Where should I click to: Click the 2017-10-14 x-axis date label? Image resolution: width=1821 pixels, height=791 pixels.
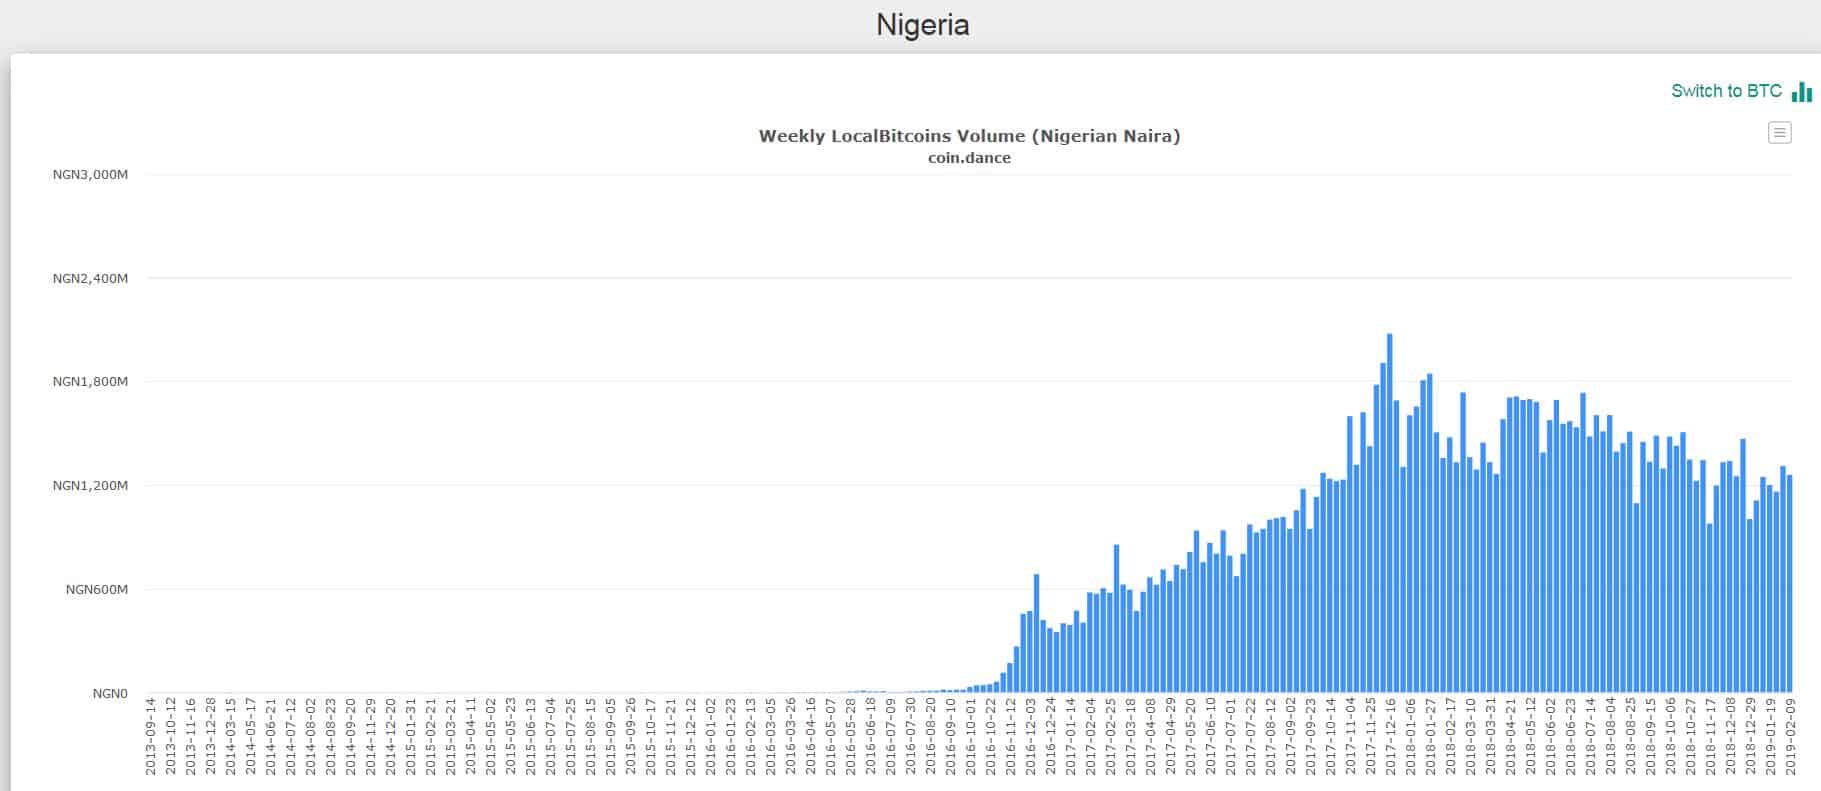1330,736
